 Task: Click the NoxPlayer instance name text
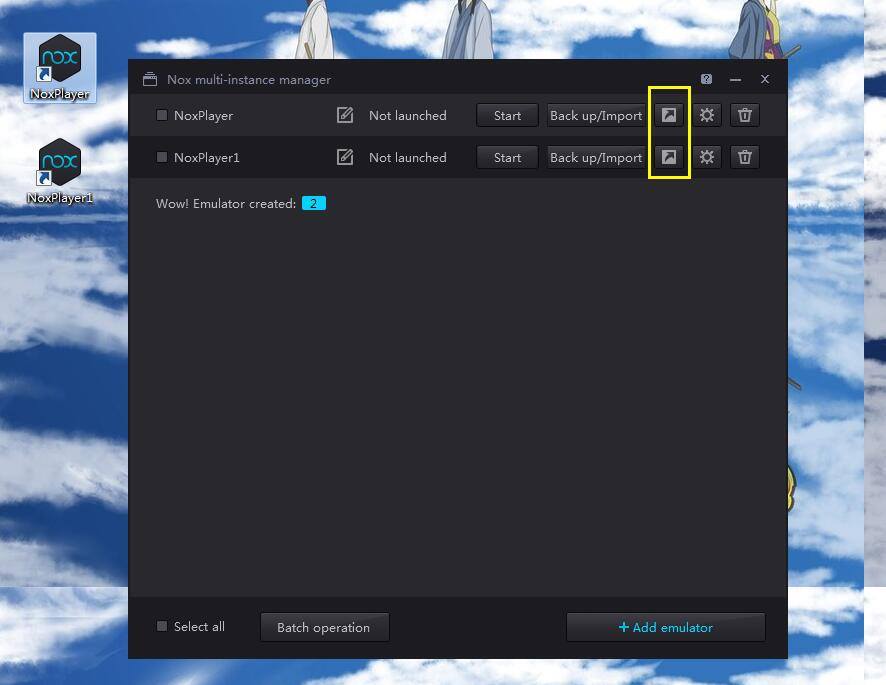203,116
